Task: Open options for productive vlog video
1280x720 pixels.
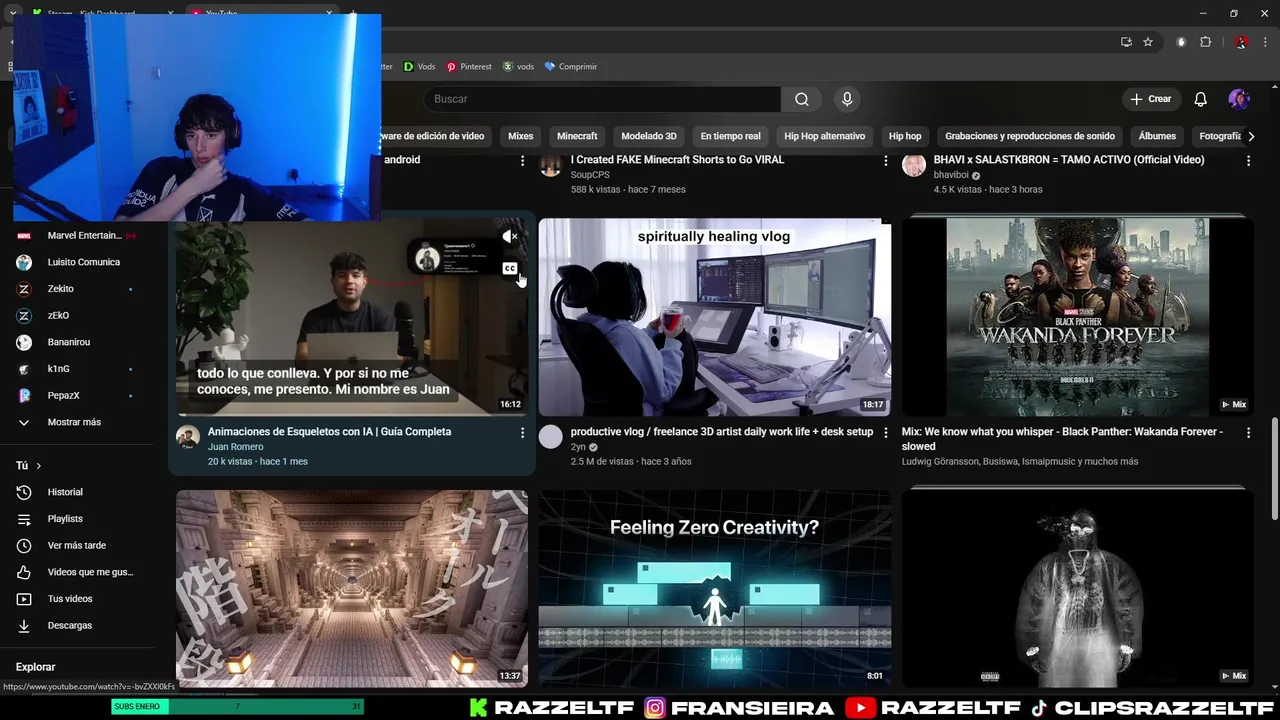Action: tap(885, 432)
